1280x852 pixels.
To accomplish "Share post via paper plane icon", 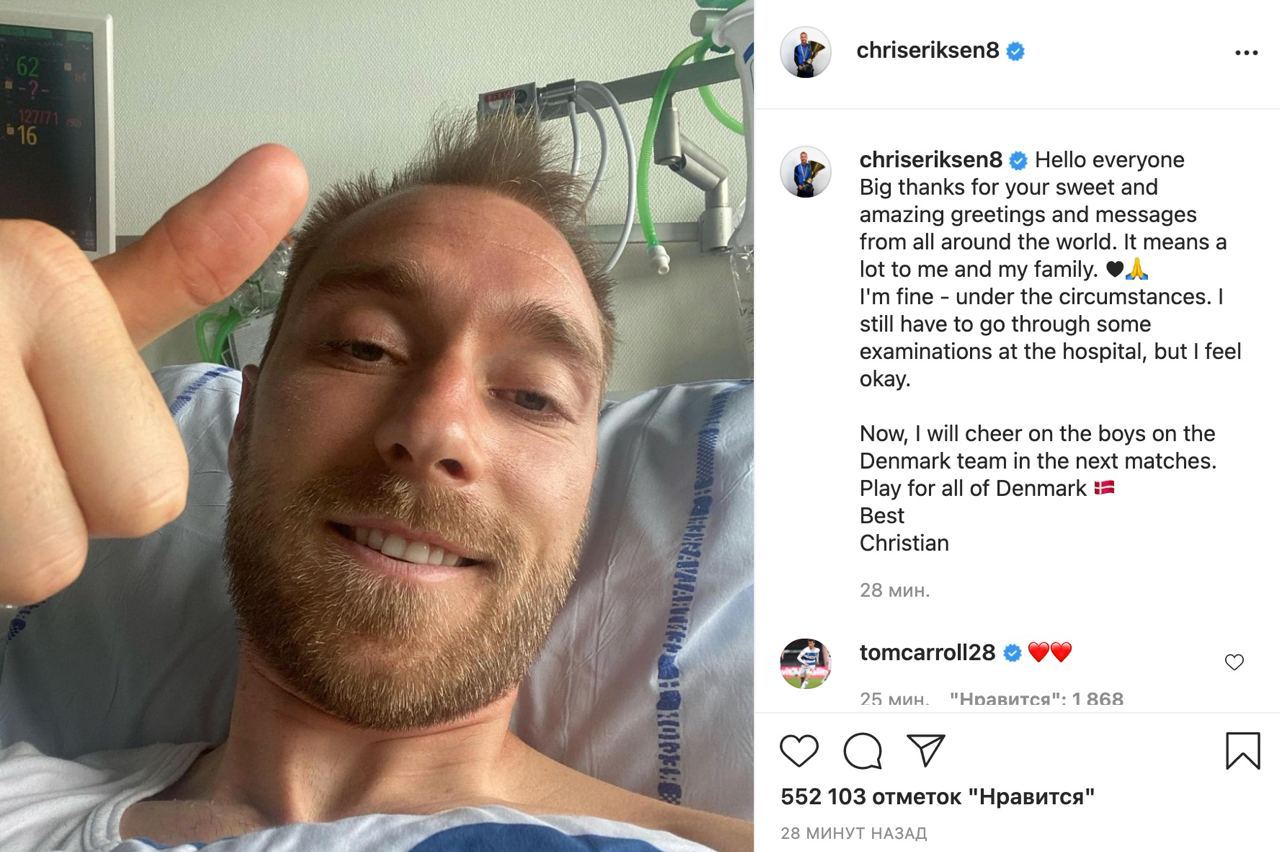I will [x=926, y=750].
